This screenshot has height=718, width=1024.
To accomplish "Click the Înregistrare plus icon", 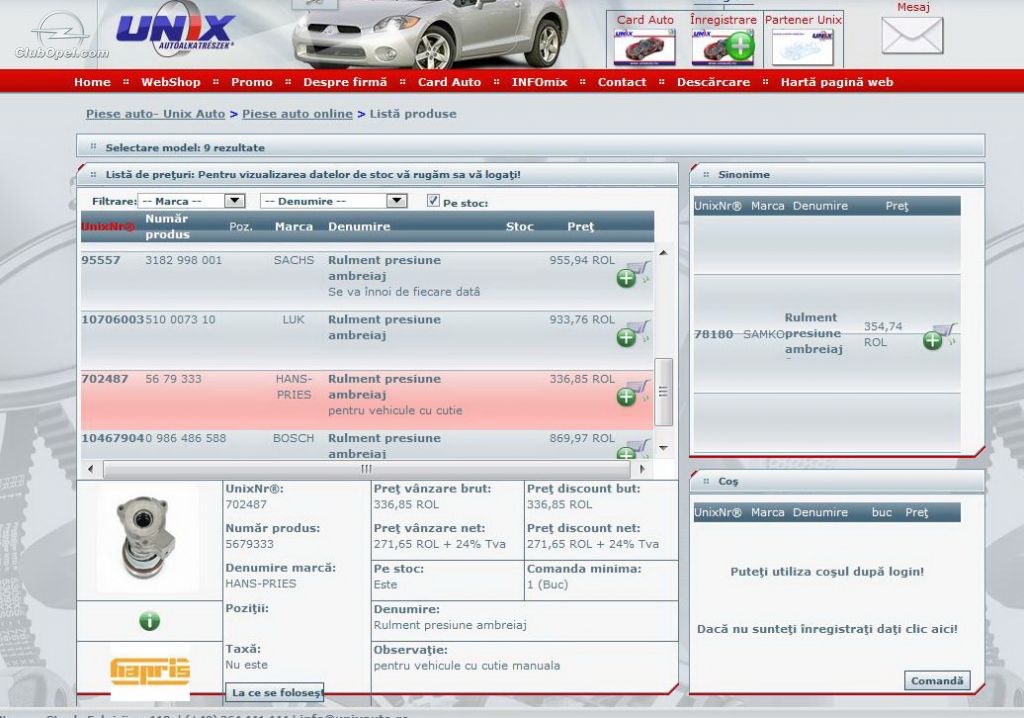I will tap(739, 46).
